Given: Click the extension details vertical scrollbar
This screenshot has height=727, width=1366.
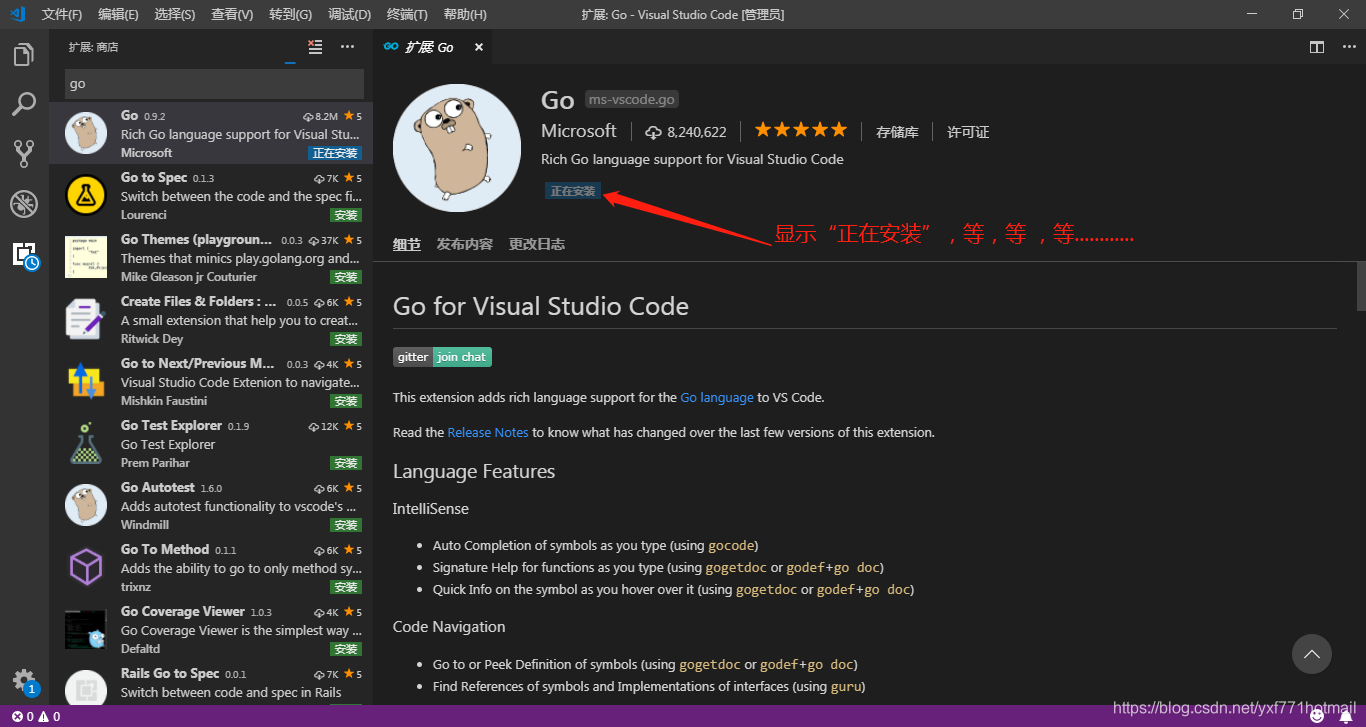Looking at the screenshot, I should point(1361,286).
